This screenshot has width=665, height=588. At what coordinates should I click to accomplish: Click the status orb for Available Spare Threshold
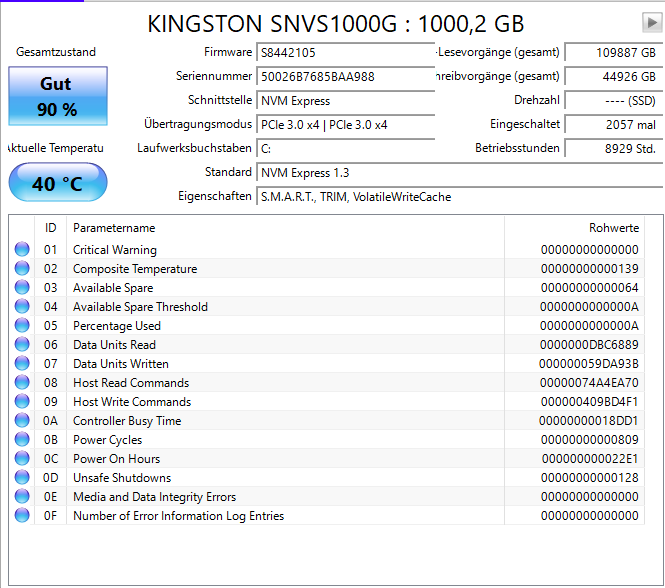pyautogui.click(x=22, y=306)
